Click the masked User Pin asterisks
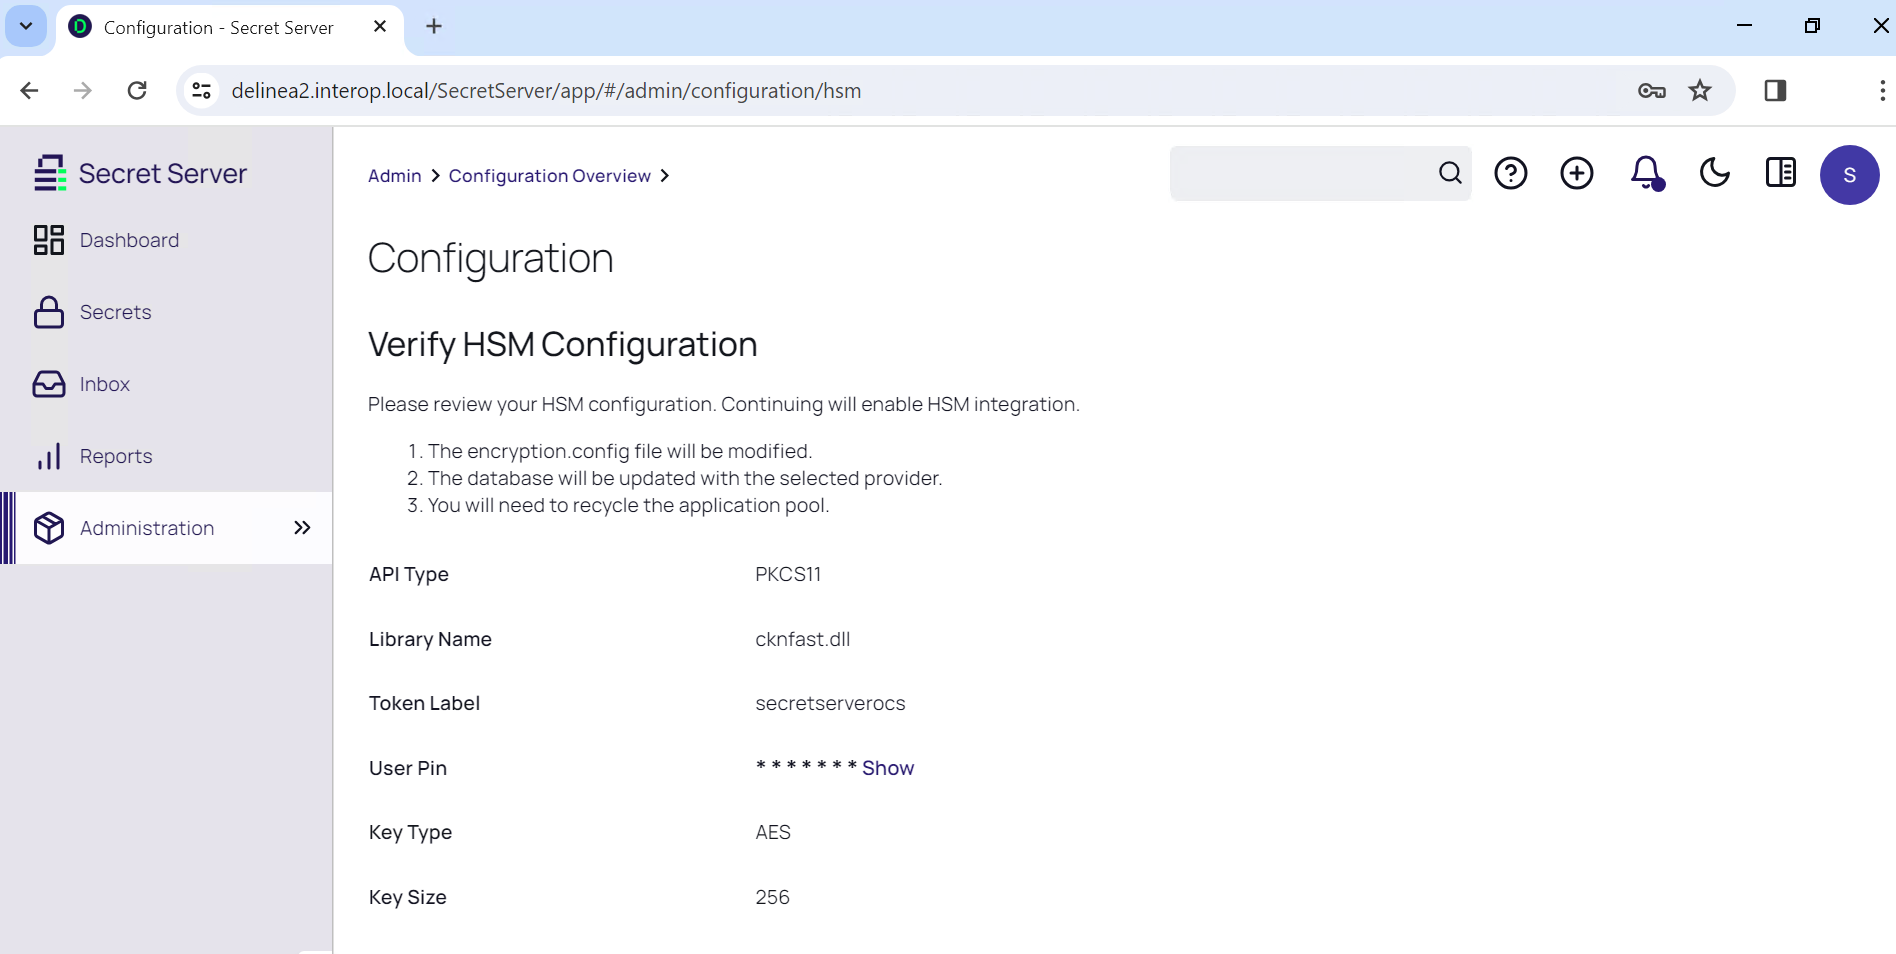Viewport: 1896px width, 954px height. pyautogui.click(x=806, y=766)
